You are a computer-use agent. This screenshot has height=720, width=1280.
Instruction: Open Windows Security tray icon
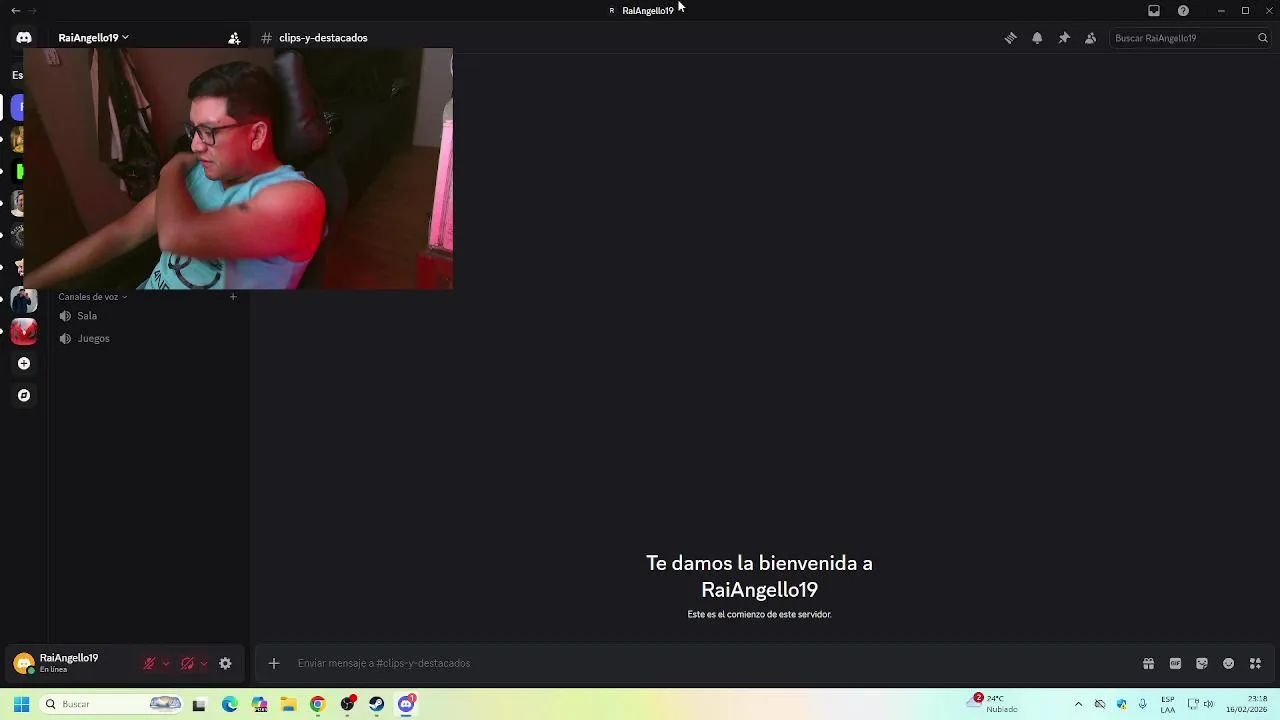point(1121,704)
